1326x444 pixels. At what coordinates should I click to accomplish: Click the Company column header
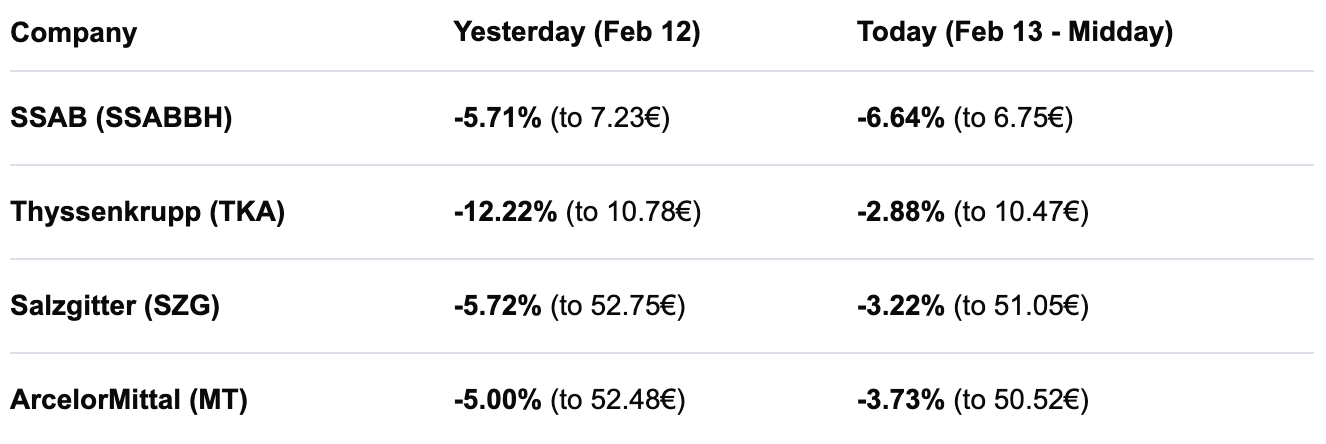pos(73,33)
